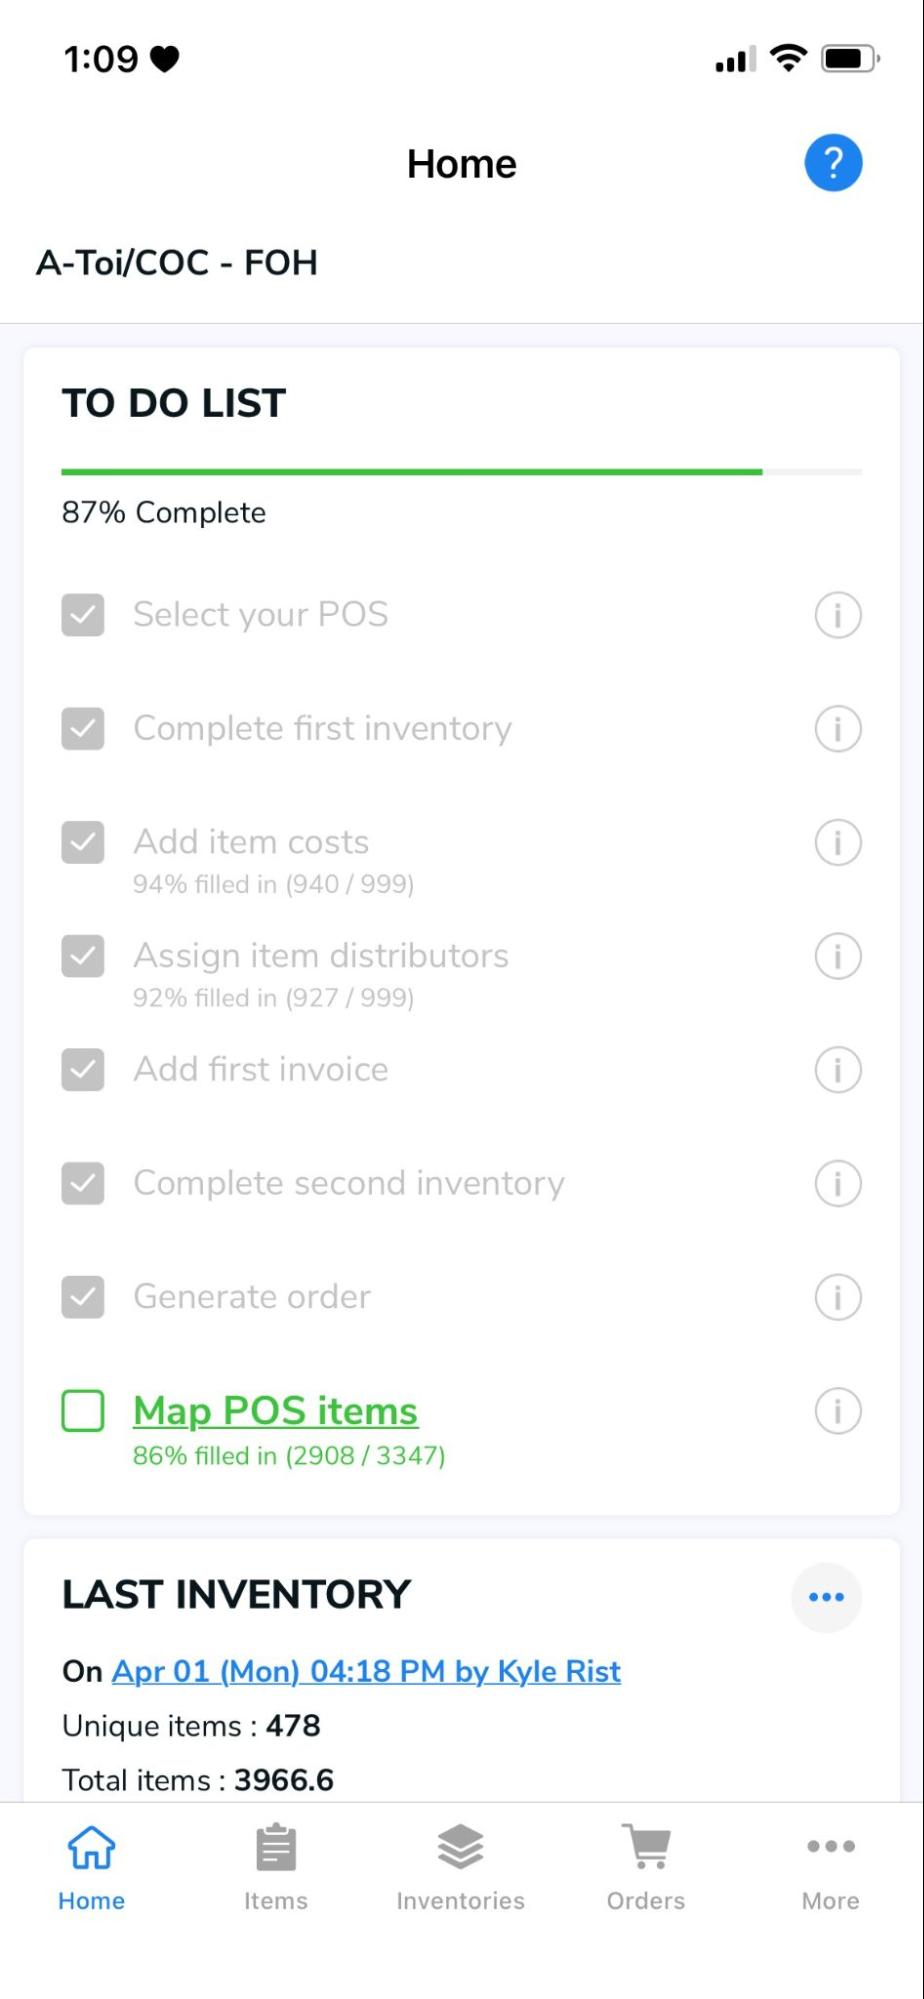Open Inventories from the bottom navigation
The image size is (924, 1999).
coord(459,1846)
